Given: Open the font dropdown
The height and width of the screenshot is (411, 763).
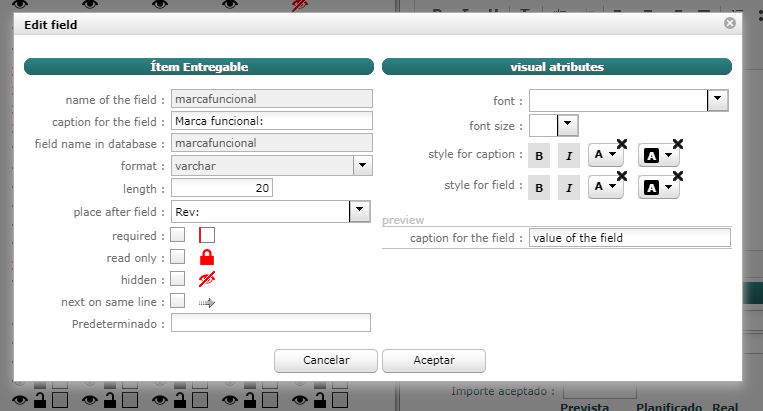Looking at the screenshot, I should click(x=717, y=100).
